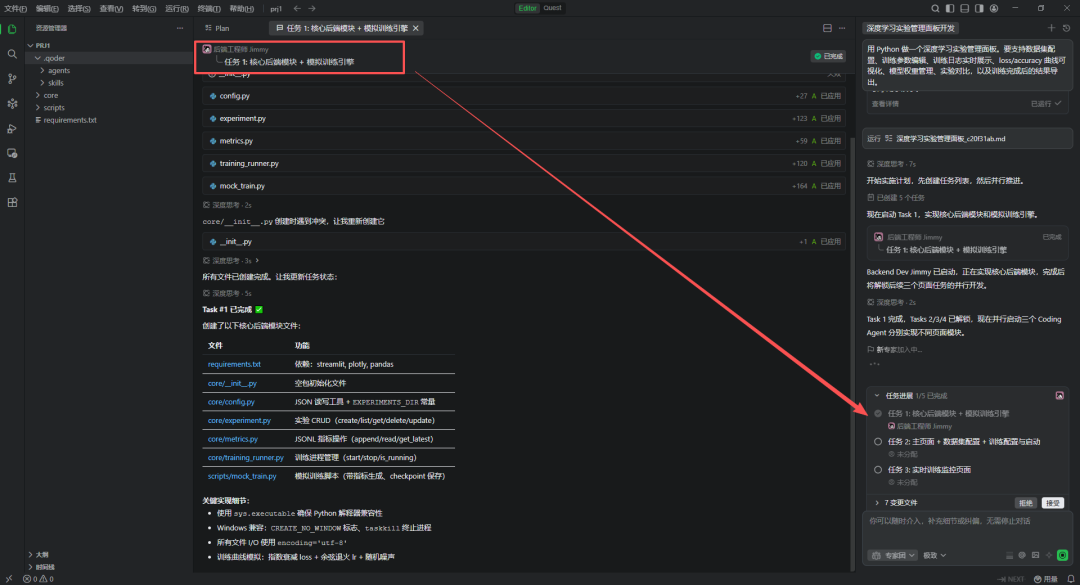
Task: Open Run and Debug view
Action: click(12, 128)
